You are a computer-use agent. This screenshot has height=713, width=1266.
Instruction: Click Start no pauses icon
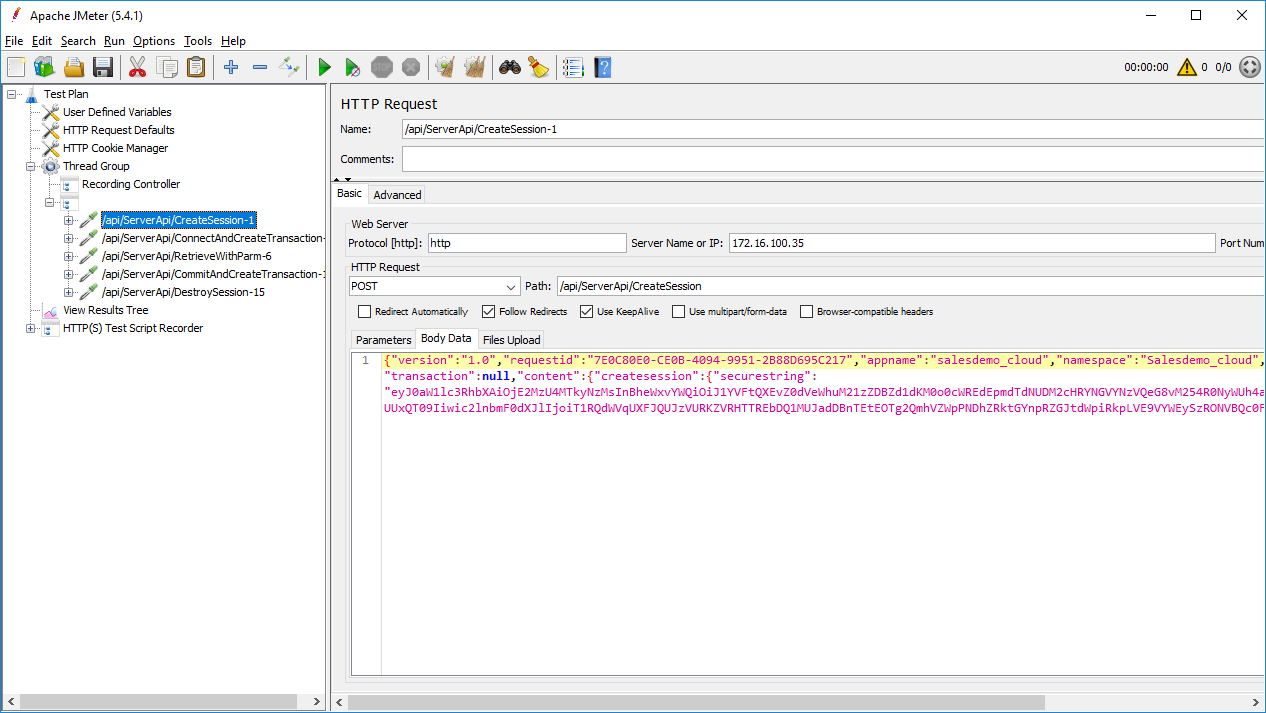click(x=353, y=67)
